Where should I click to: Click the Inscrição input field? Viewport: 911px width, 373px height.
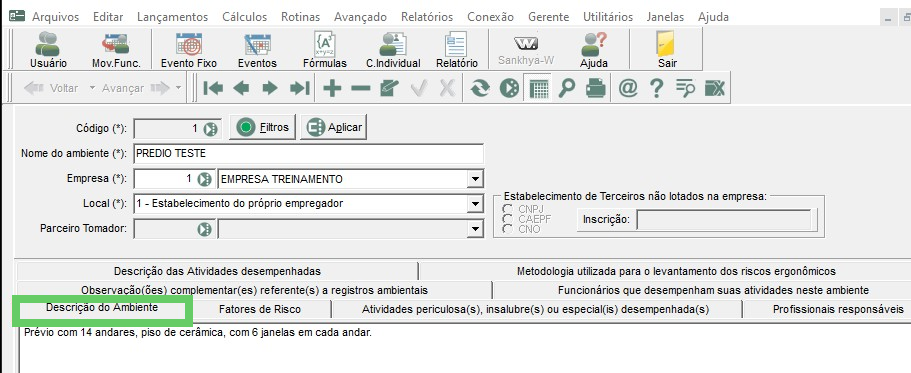(x=724, y=220)
